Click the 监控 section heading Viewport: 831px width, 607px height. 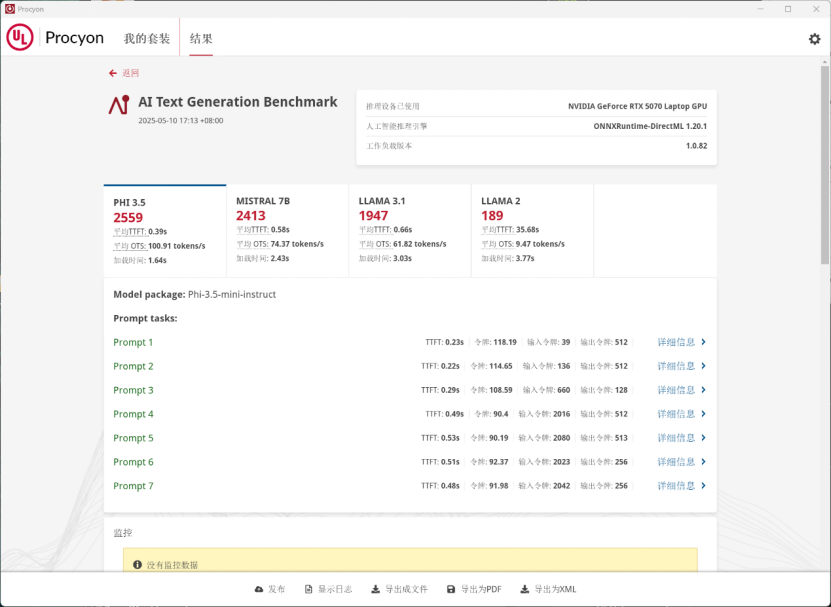[x=123, y=533]
